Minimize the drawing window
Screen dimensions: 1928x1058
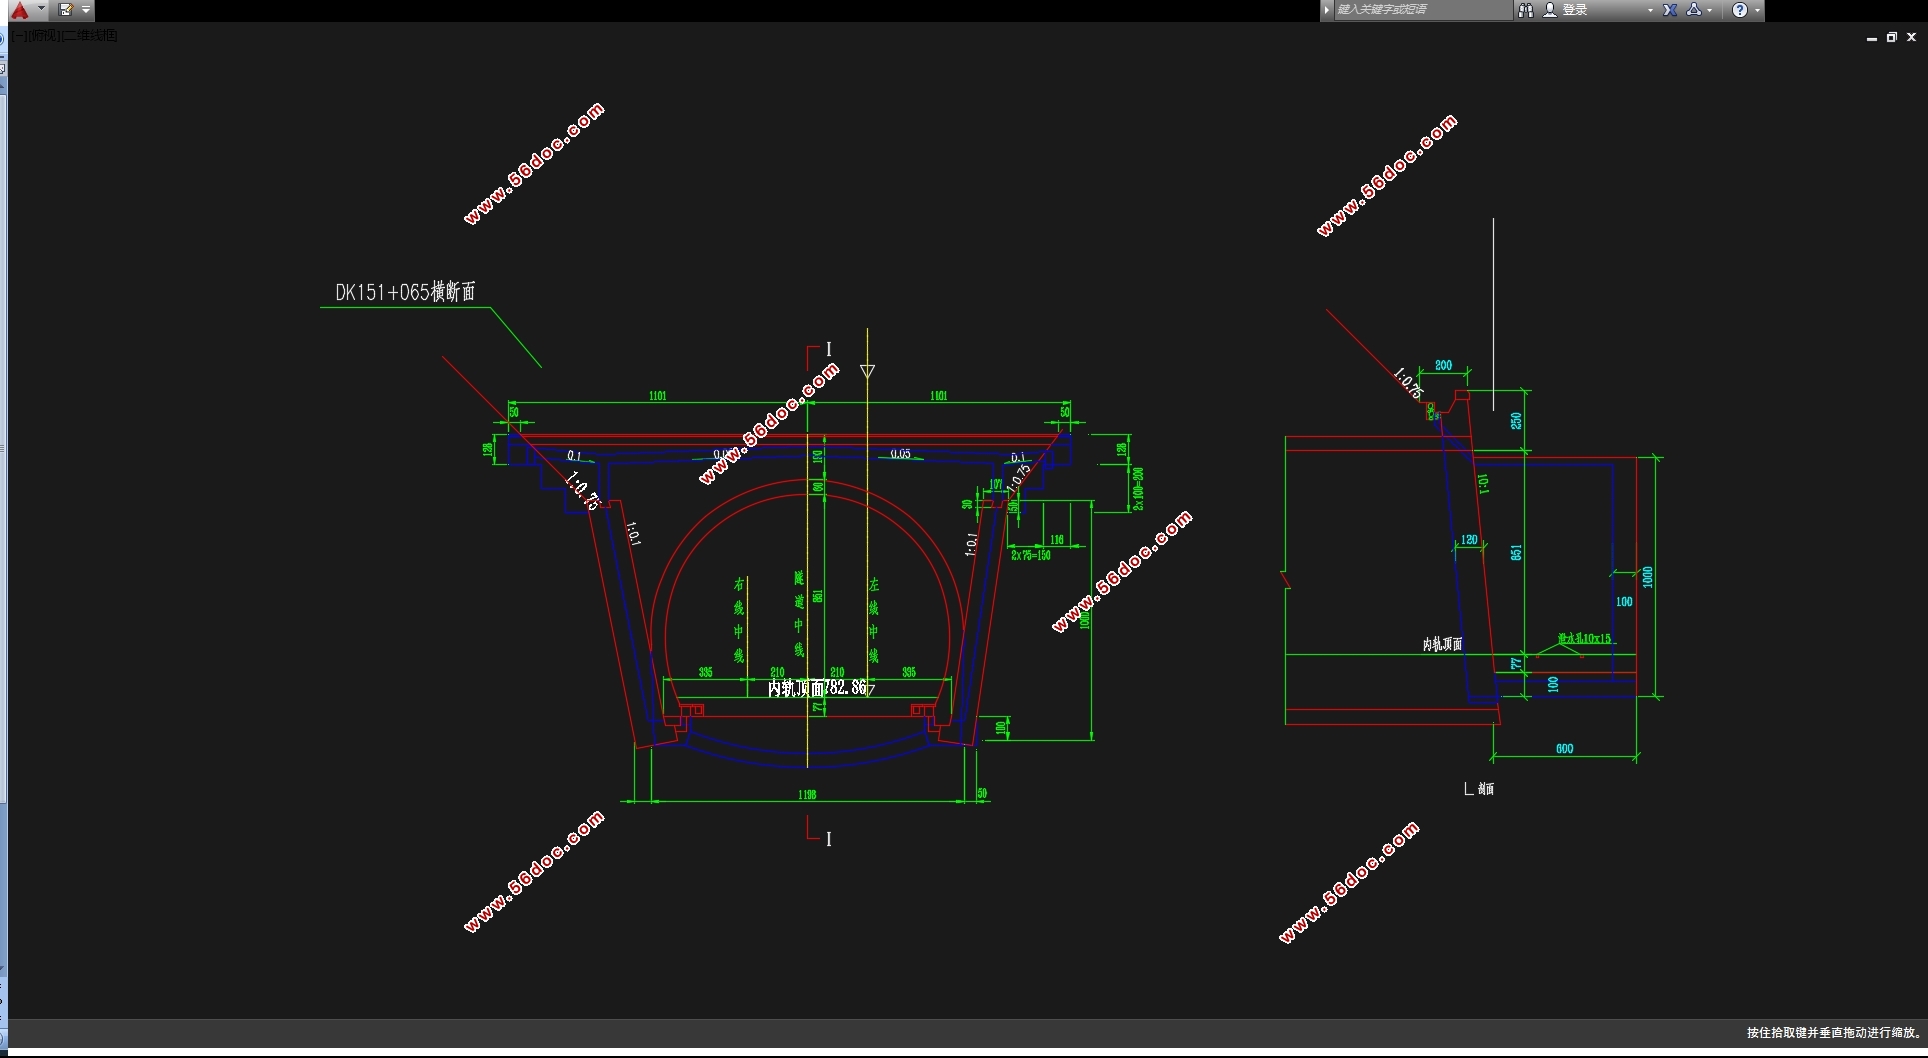1871,37
